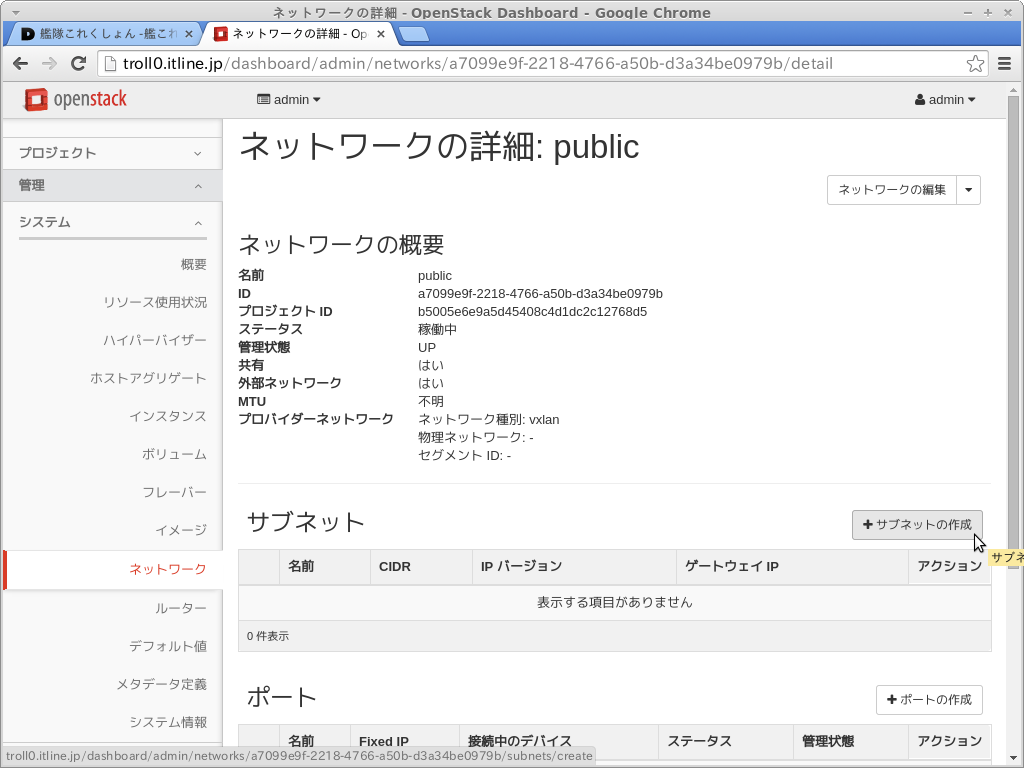Click the ネットワークの編集 button
Screen dimensions: 1024x768
point(892,190)
